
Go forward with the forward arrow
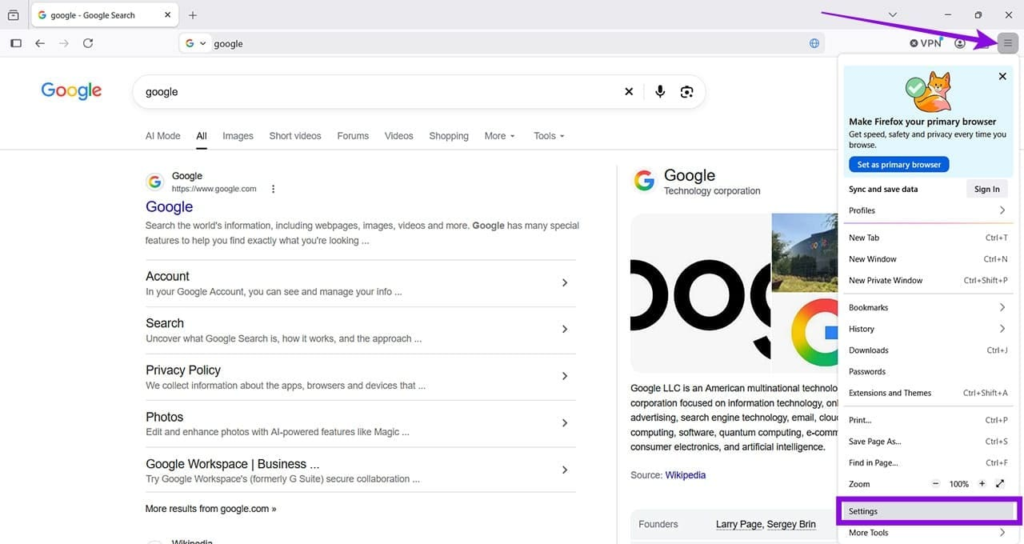pos(63,43)
